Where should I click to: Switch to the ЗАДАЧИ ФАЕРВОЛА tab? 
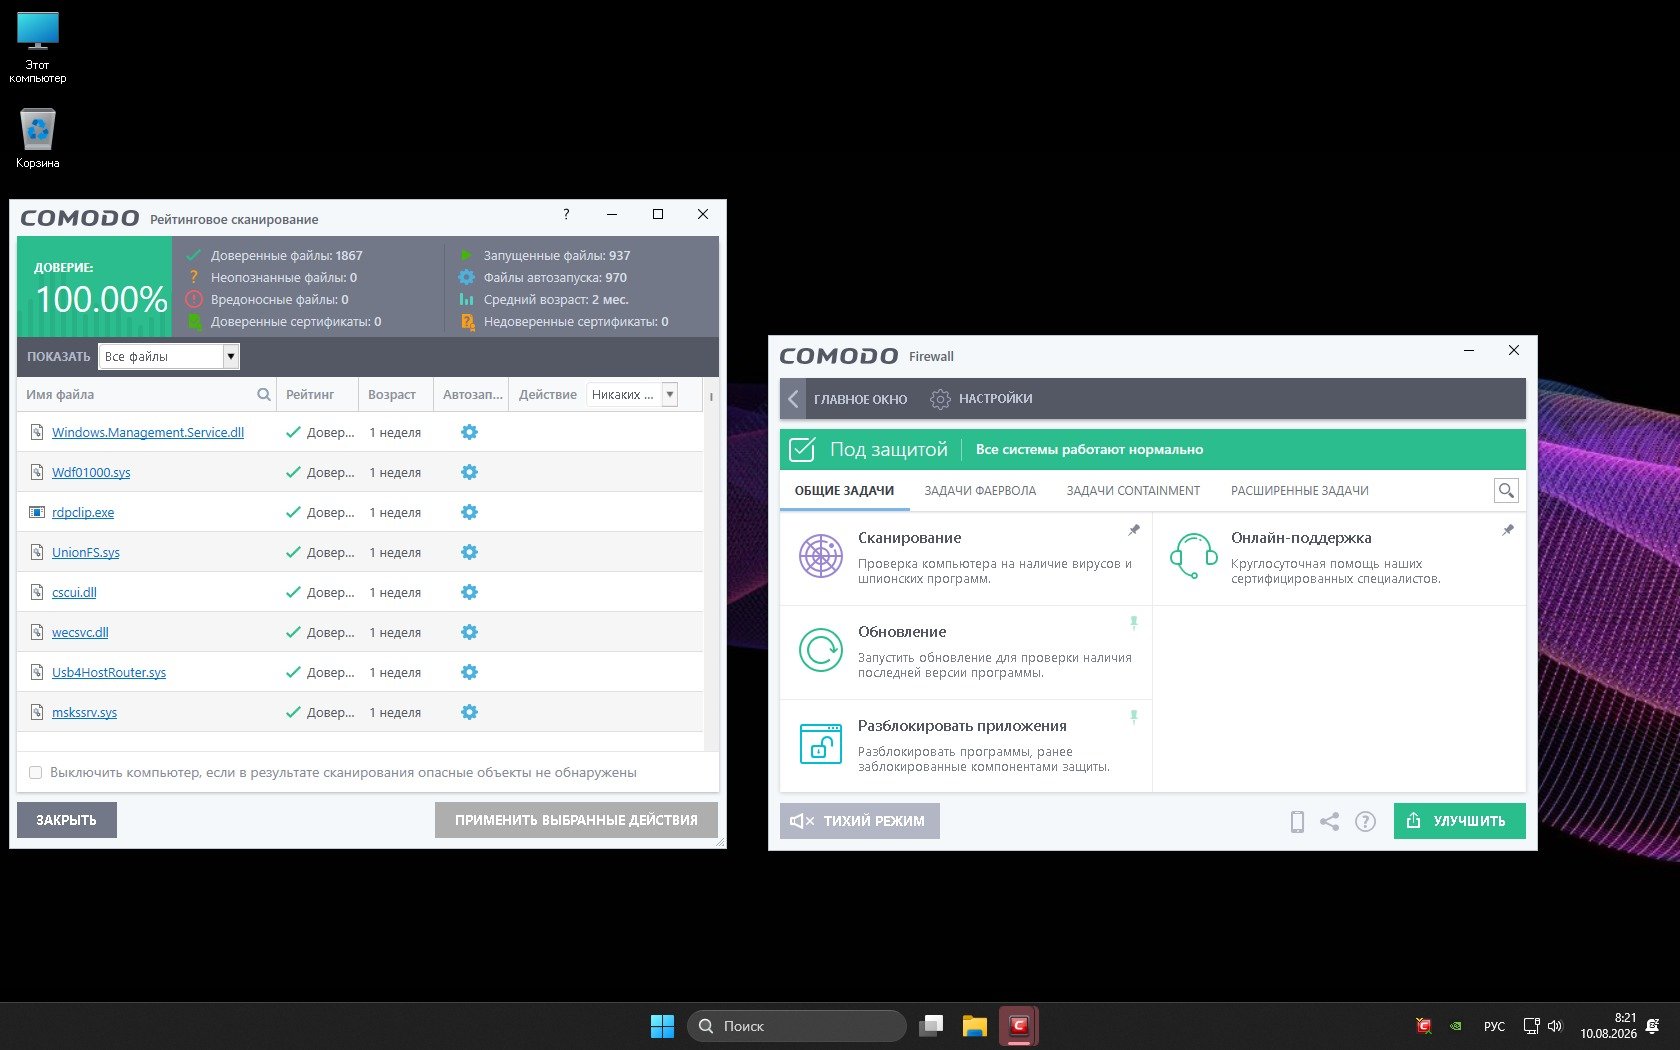980,491
